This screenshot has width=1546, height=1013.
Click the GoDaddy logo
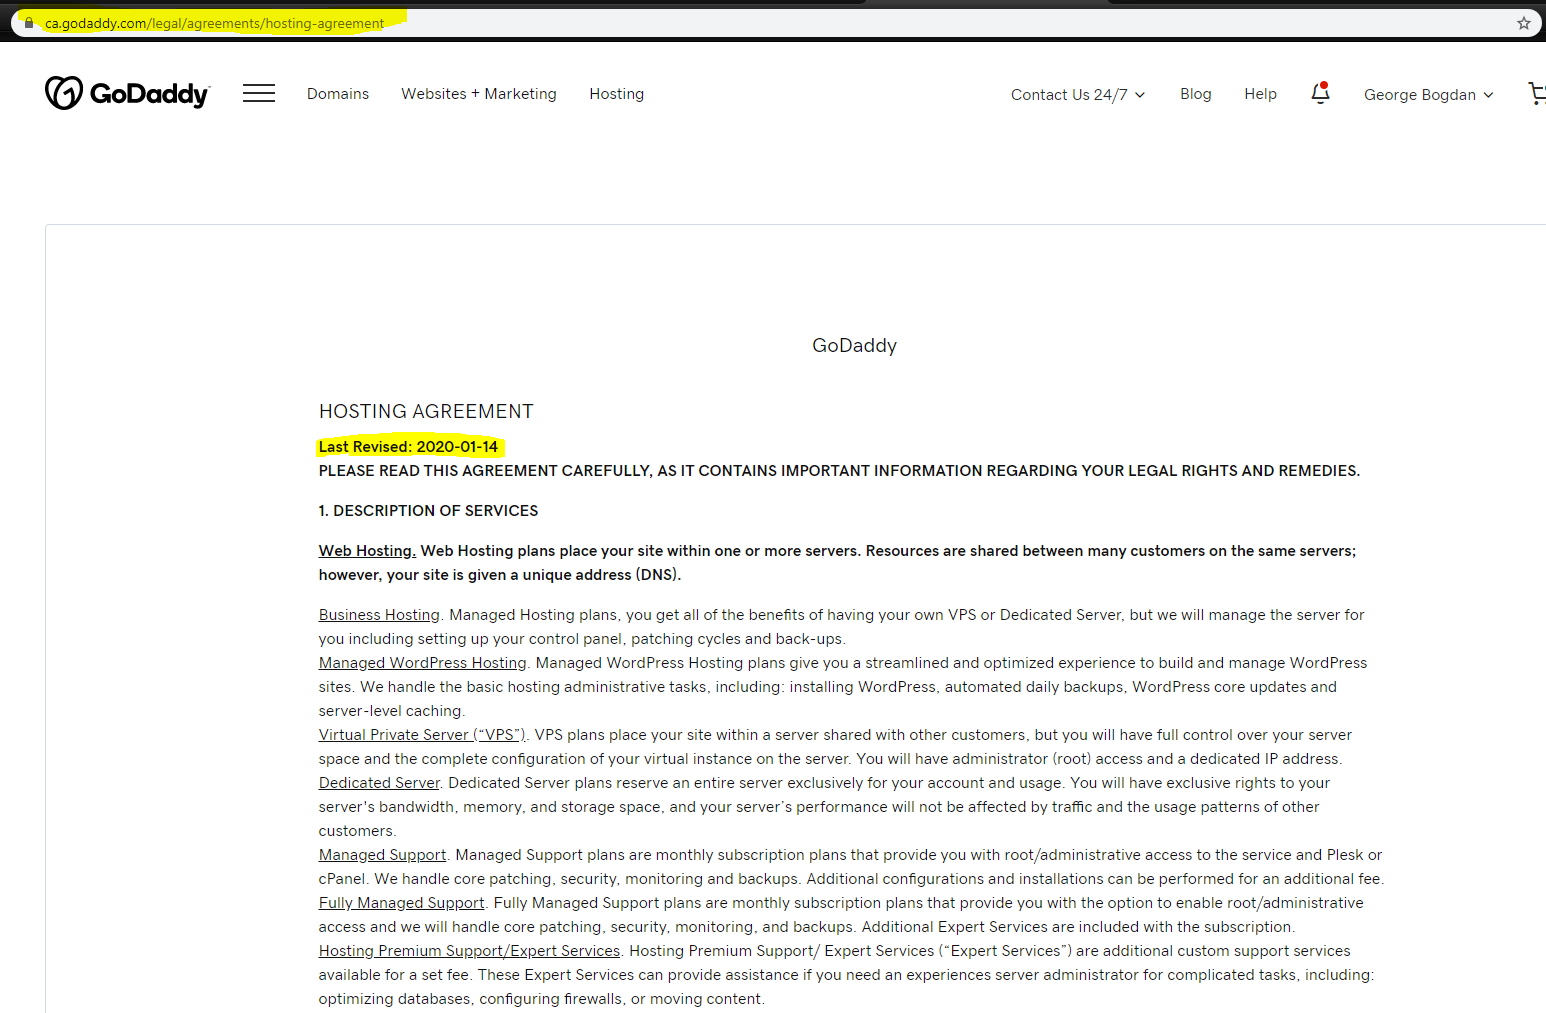pos(126,92)
